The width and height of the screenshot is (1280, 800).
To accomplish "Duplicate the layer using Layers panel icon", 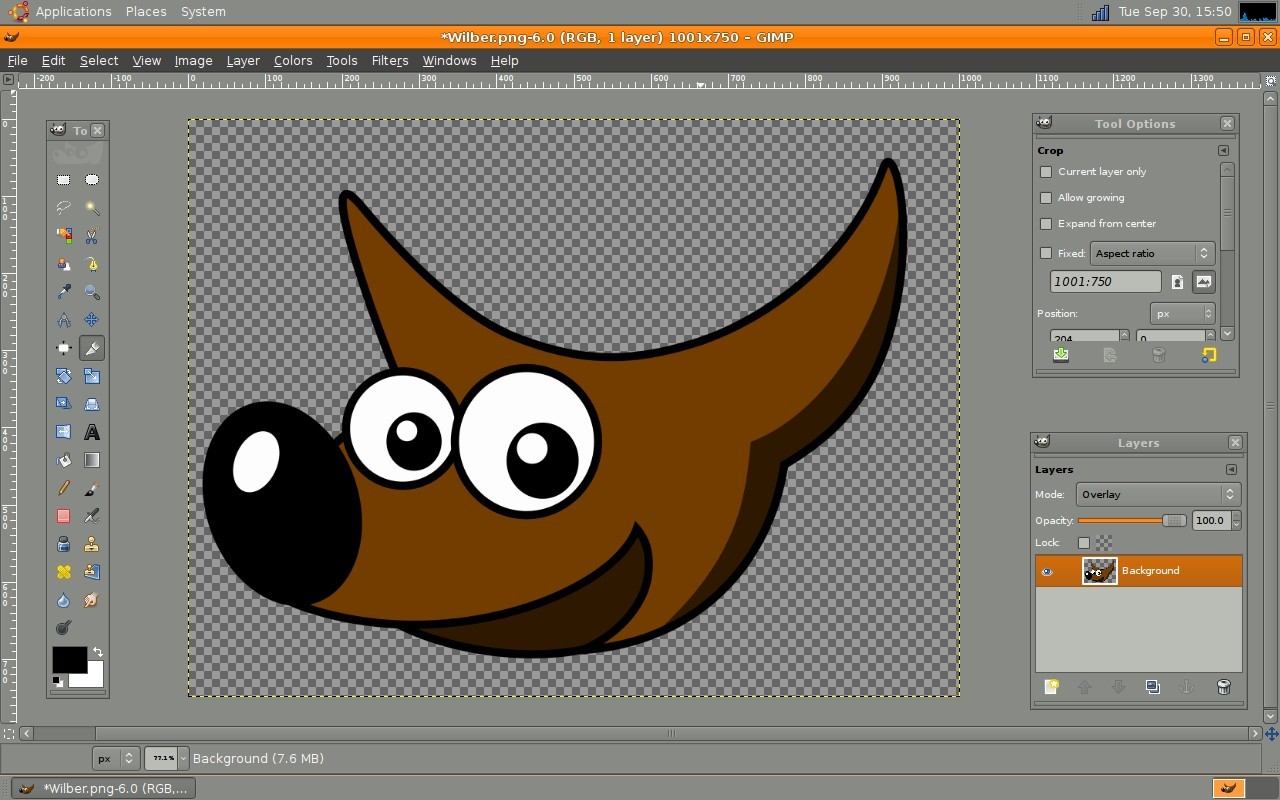I will [x=1152, y=687].
